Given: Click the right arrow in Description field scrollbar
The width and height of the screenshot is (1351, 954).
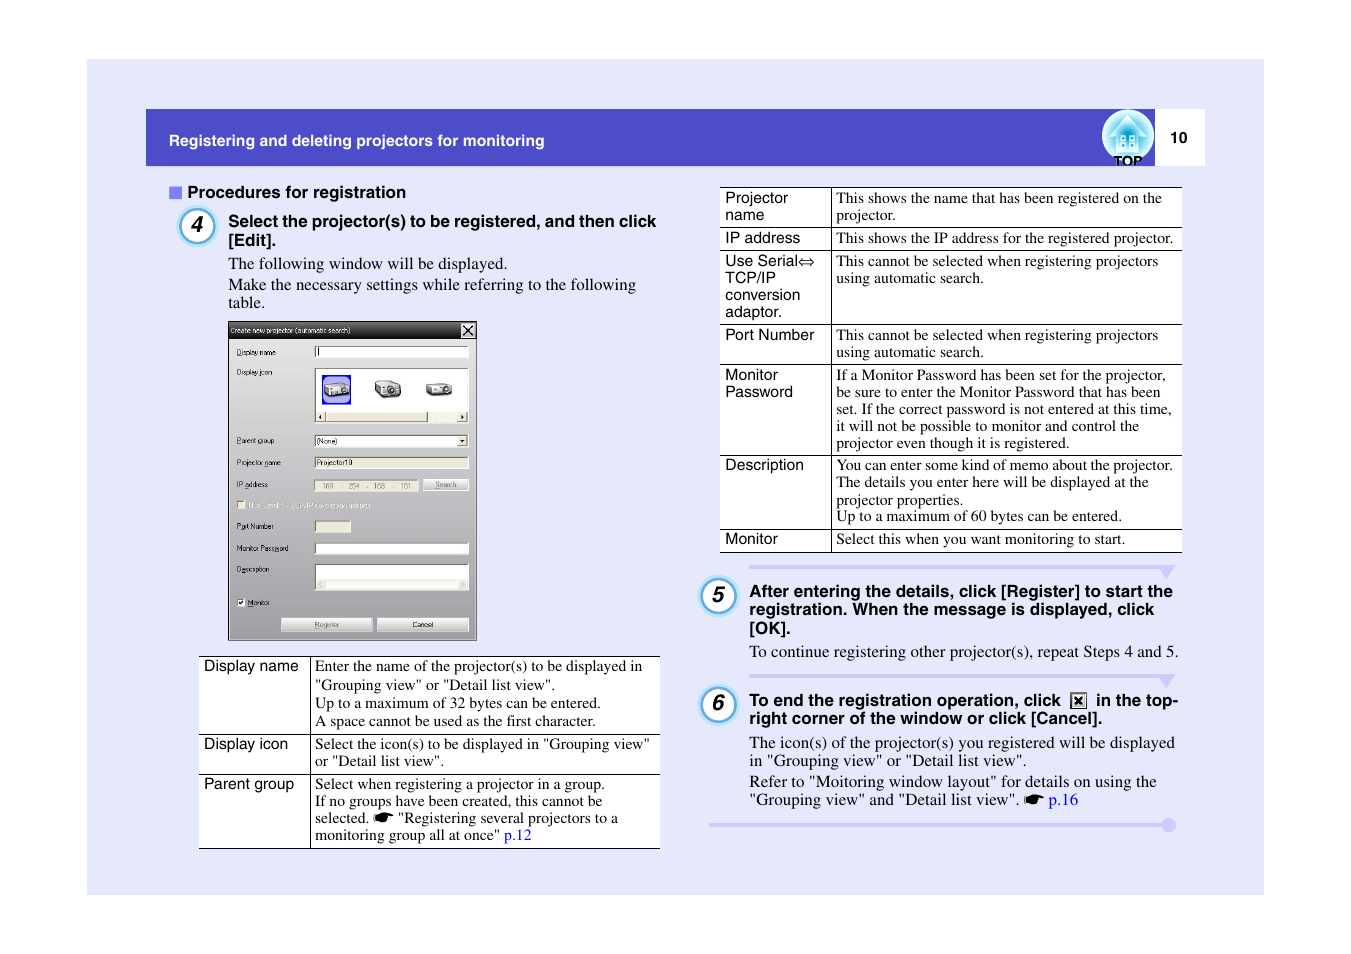Looking at the screenshot, I should tap(463, 585).
